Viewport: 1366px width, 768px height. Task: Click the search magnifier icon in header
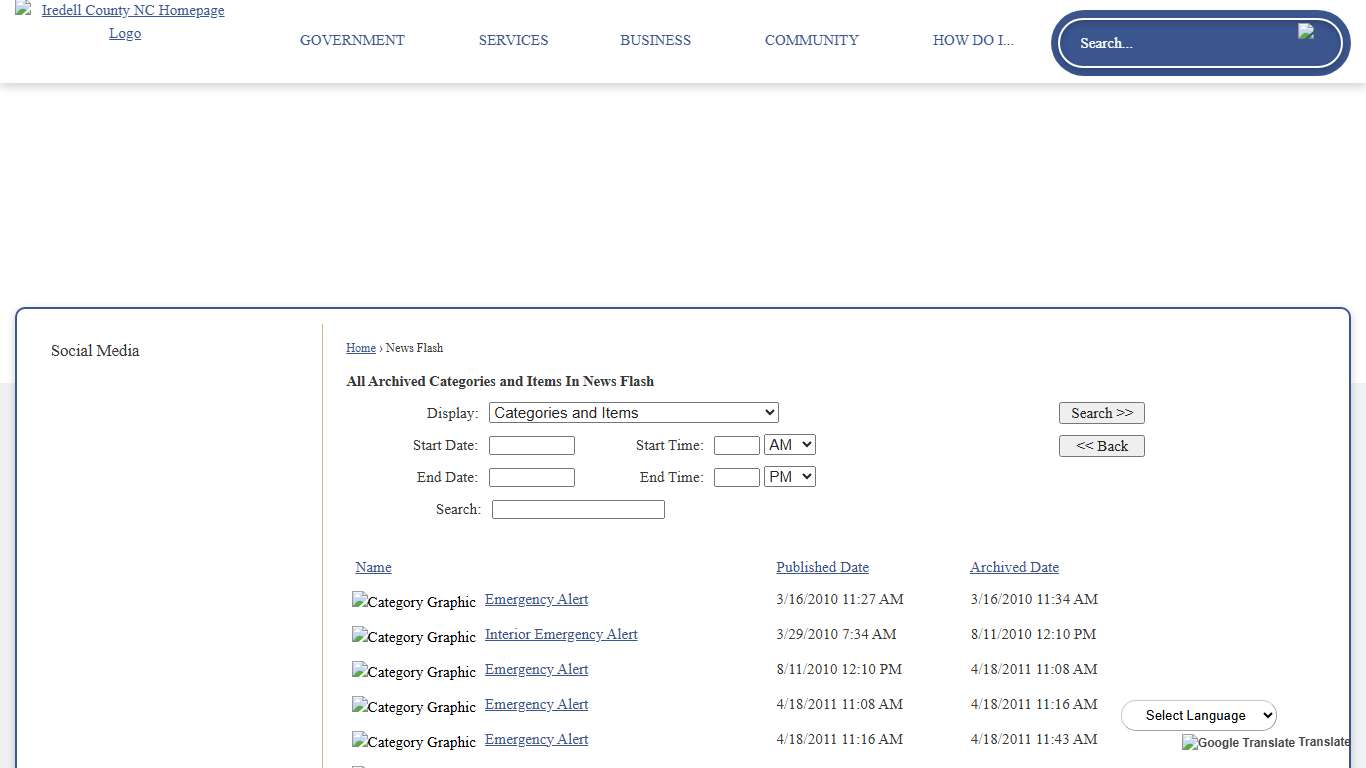coord(1306,32)
